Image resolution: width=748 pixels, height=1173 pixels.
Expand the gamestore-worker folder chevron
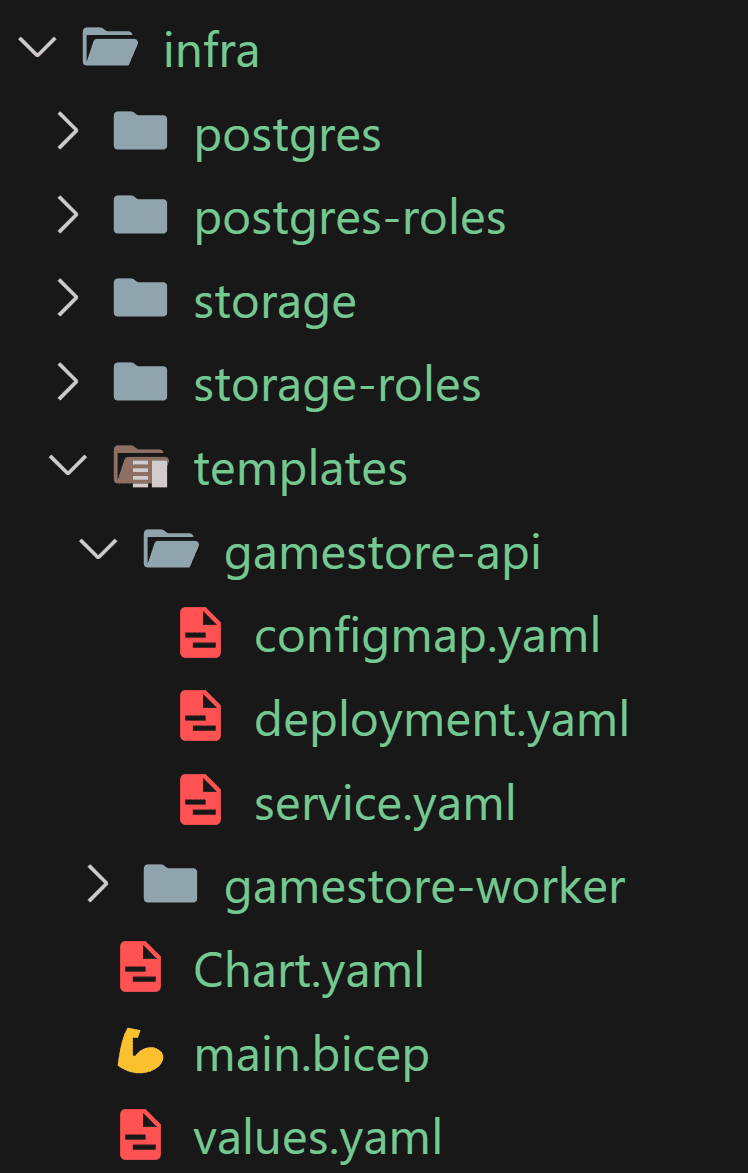[x=98, y=884]
